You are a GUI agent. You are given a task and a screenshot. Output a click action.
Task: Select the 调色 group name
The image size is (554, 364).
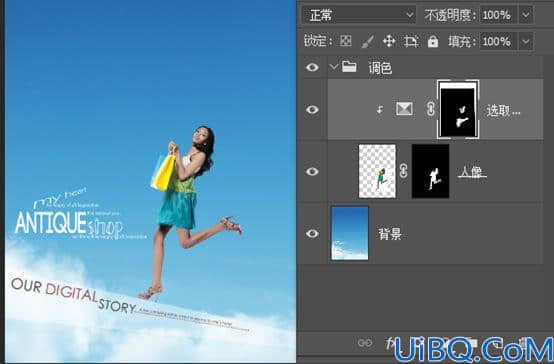pos(380,67)
